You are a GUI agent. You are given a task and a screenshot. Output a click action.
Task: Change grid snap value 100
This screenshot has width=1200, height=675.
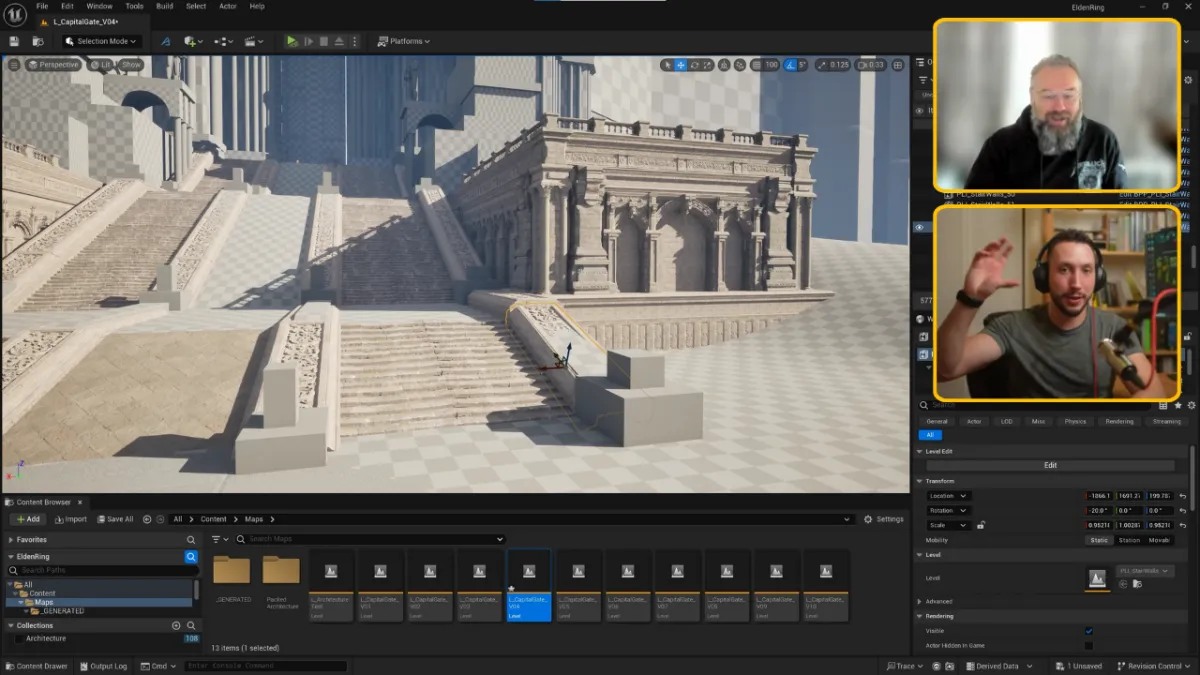pyautogui.click(x=771, y=65)
